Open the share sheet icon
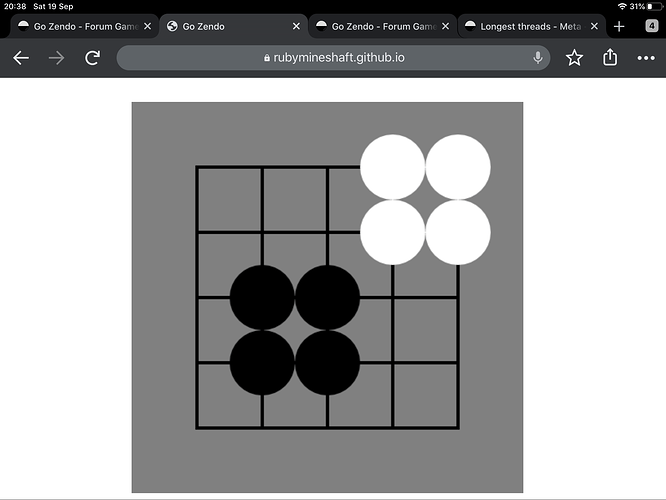The width and height of the screenshot is (666, 500). [610, 57]
